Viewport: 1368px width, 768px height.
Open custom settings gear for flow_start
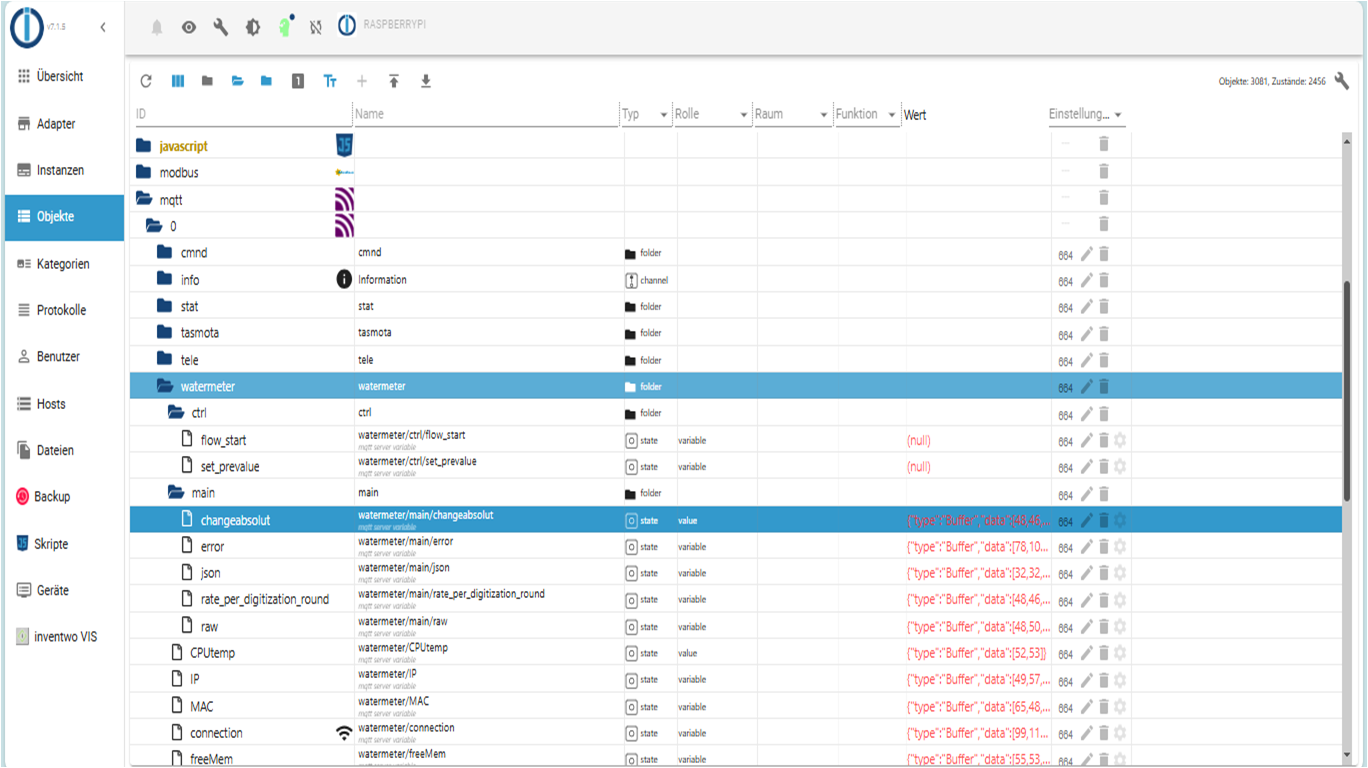click(1120, 440)
